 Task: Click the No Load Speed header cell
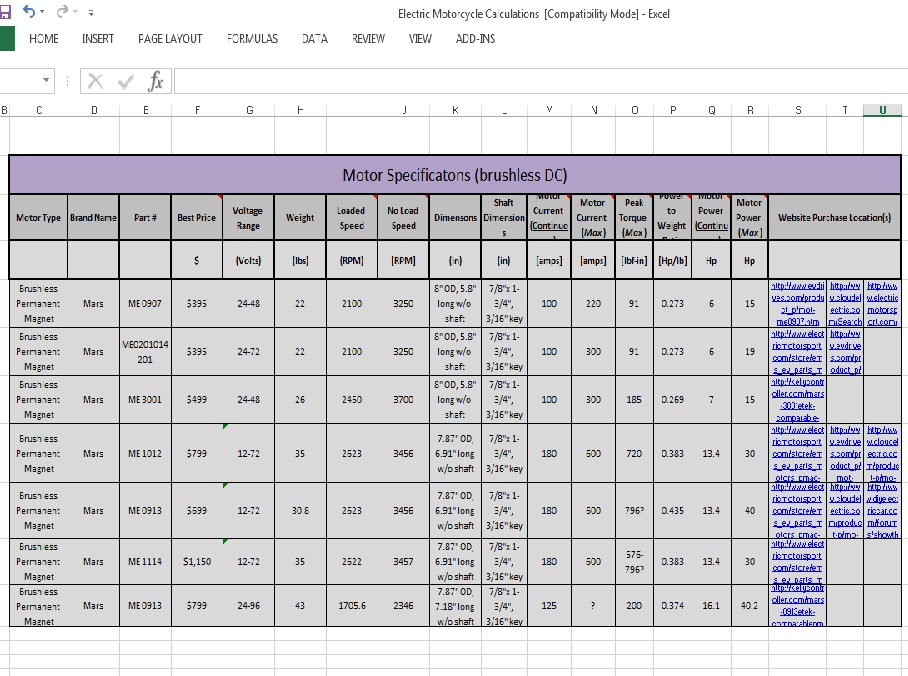tap(403, 218)
